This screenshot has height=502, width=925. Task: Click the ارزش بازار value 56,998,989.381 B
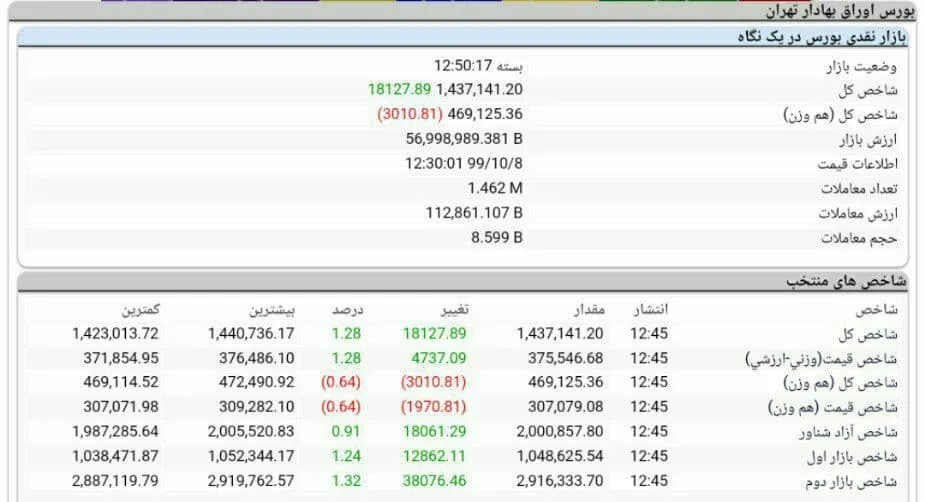pyautogui.click(x=464, y=139)
